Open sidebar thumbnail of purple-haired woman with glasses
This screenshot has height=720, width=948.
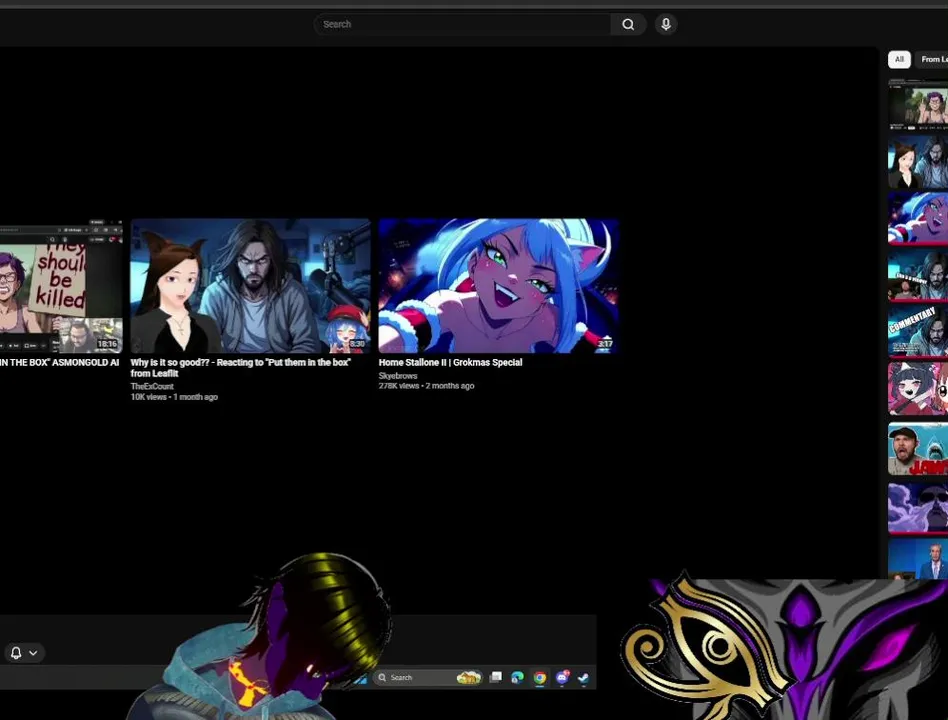pos(918,105)
